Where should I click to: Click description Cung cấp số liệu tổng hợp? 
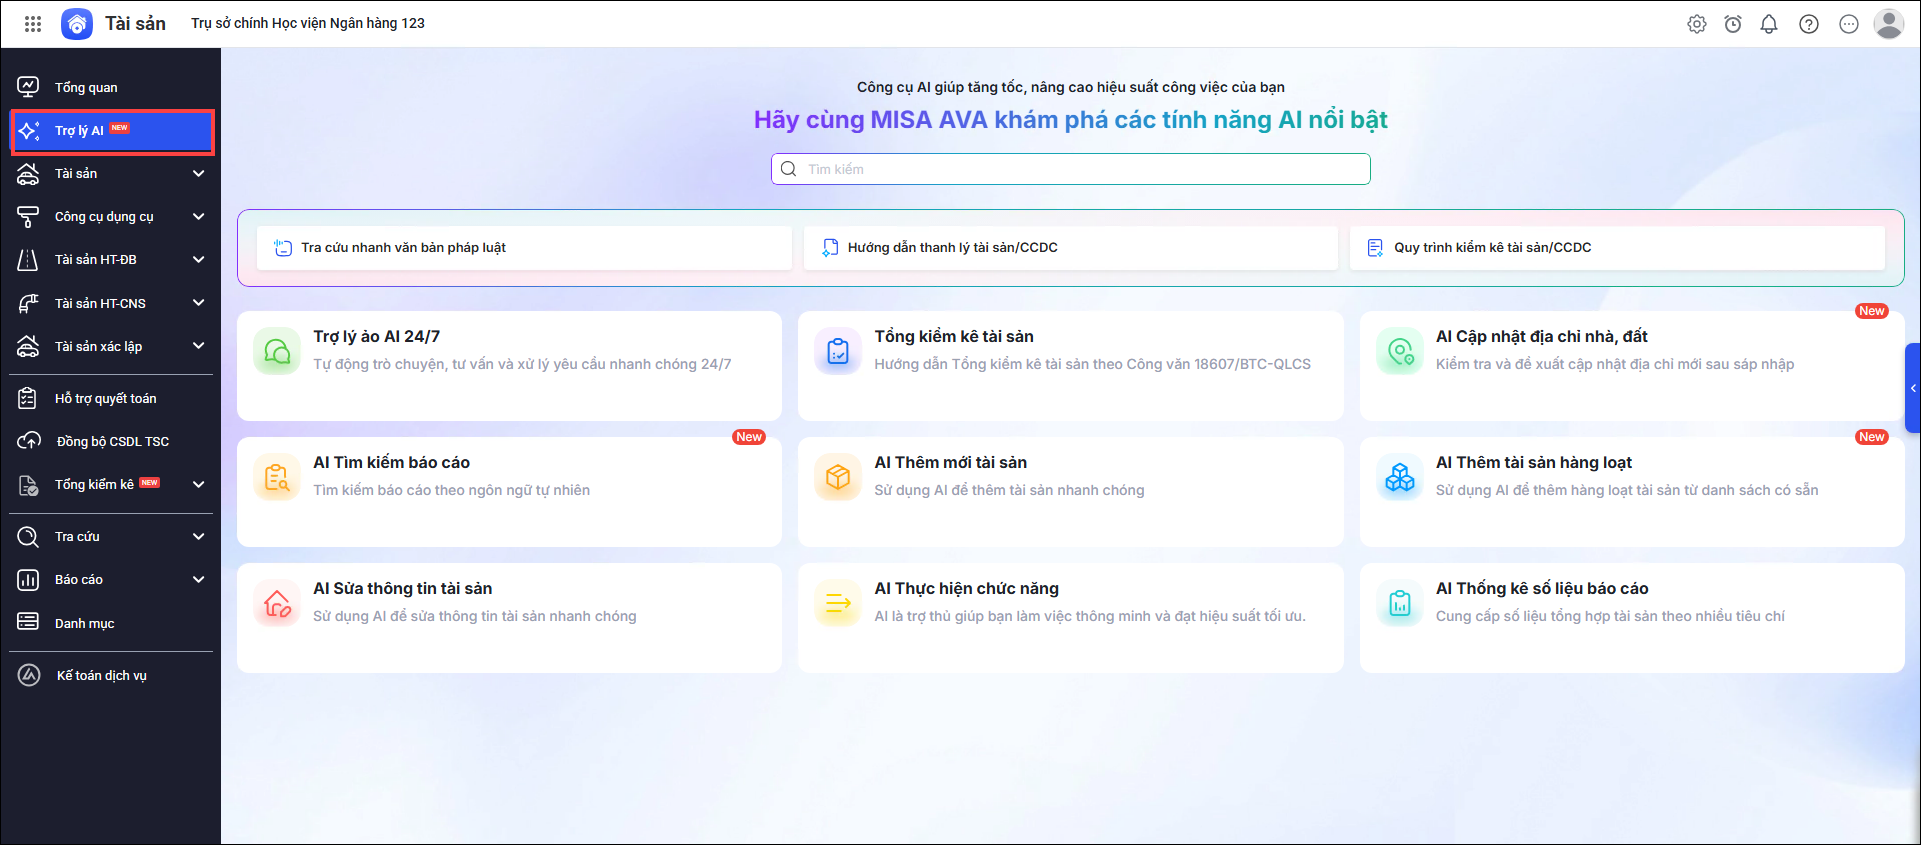click(x=1610, y=616)
